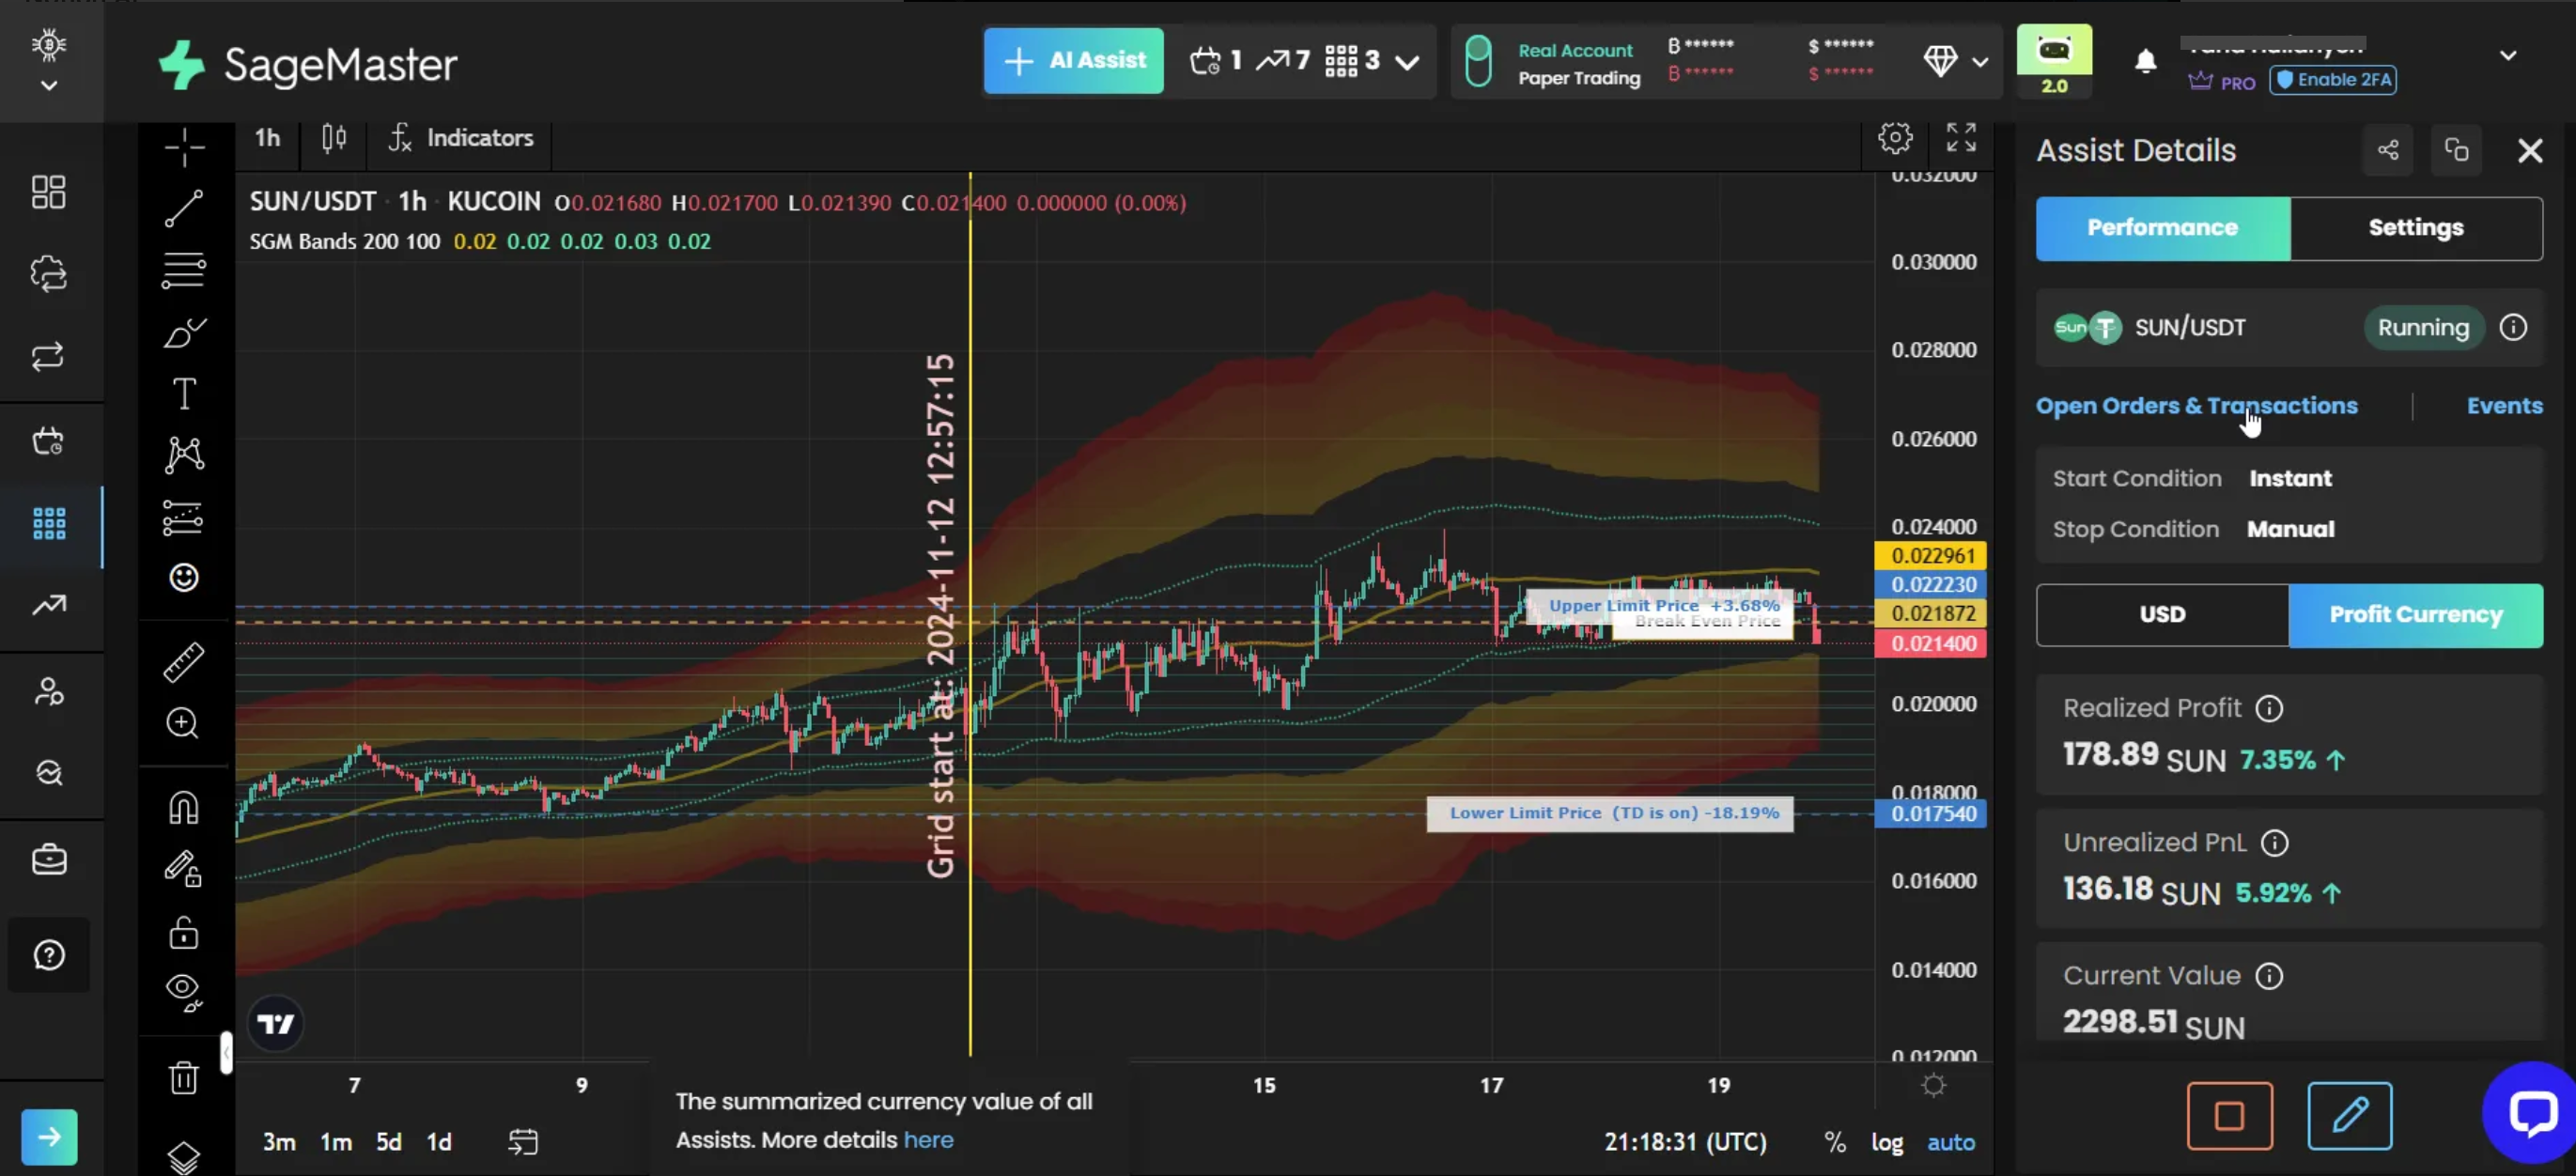Open the repeat arrows sidebar icon
Image resolution: width=2576 pixels, height=1176 pixels.
[x=49, y=357]
